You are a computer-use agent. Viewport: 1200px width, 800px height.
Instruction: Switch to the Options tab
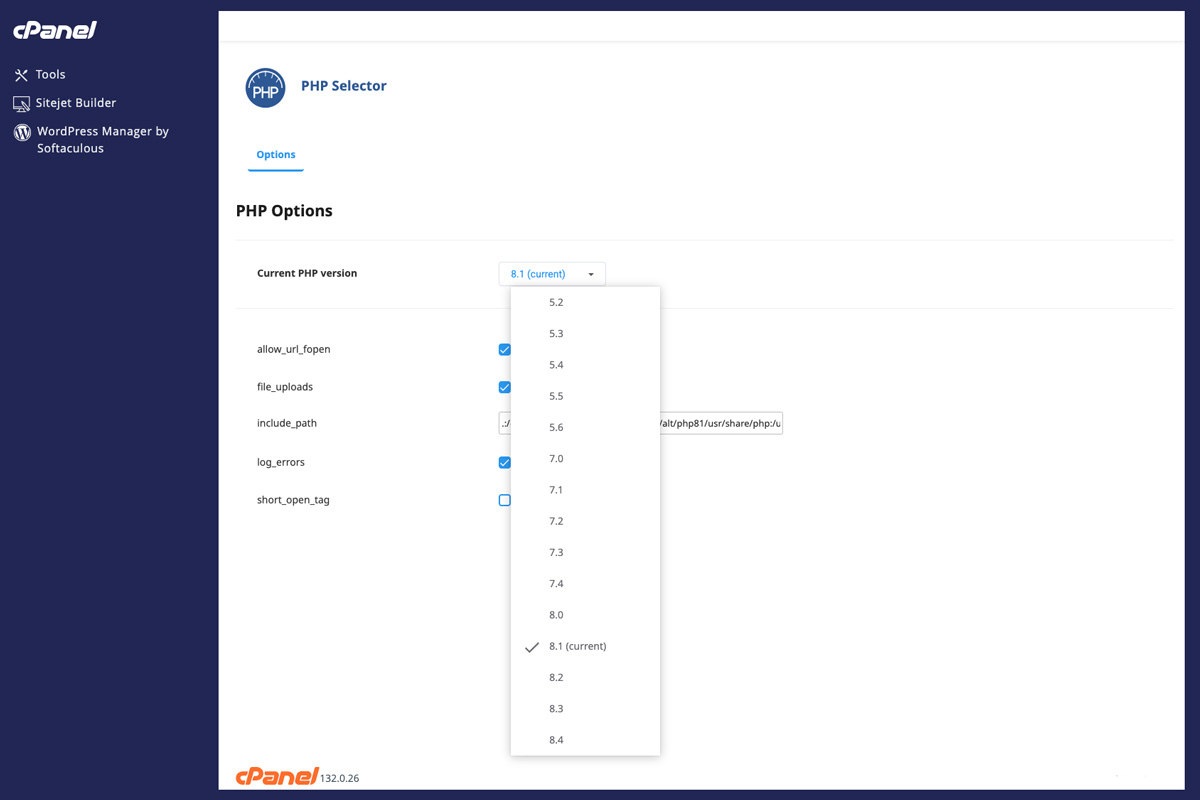[276, 155]
